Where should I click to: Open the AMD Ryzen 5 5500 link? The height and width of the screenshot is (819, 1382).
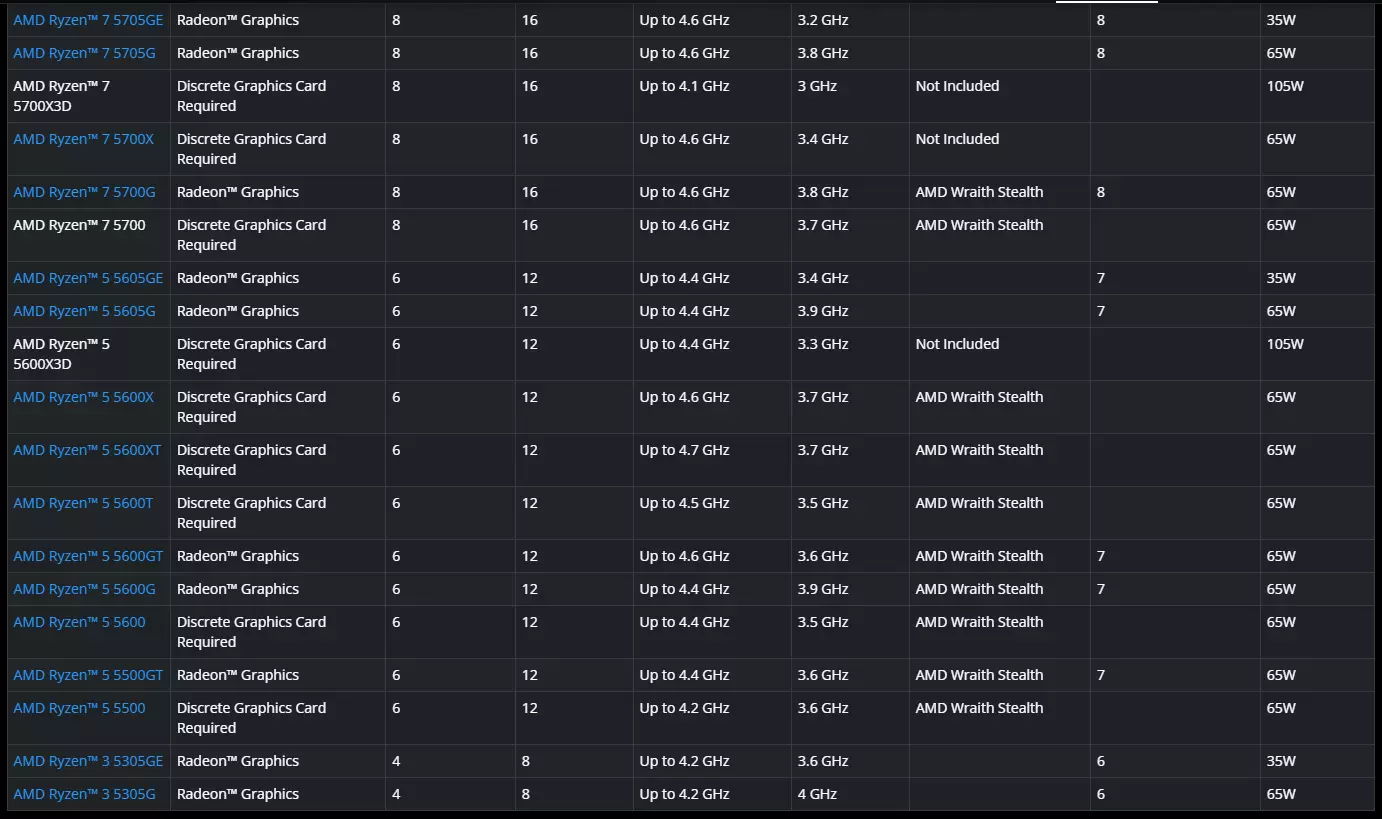pyautogui.click(x=79, y=708)
